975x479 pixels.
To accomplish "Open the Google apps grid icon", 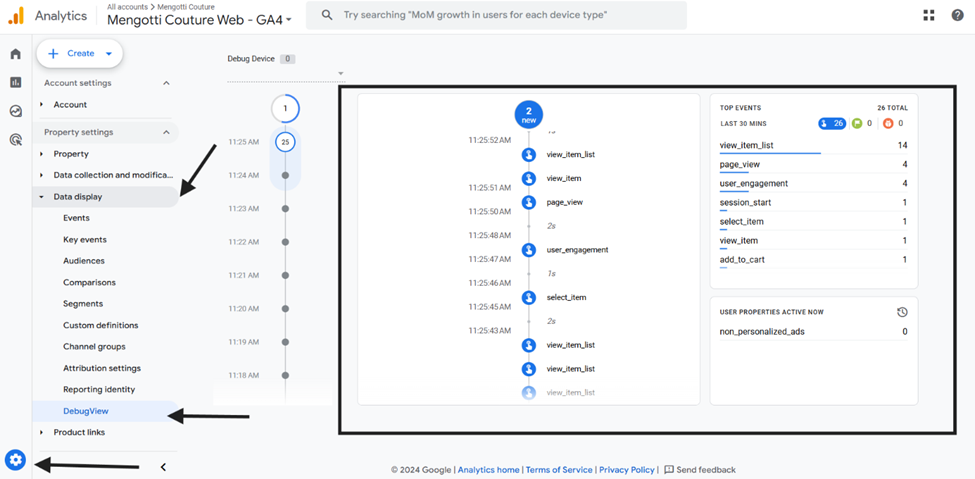I will click(929, 16).
